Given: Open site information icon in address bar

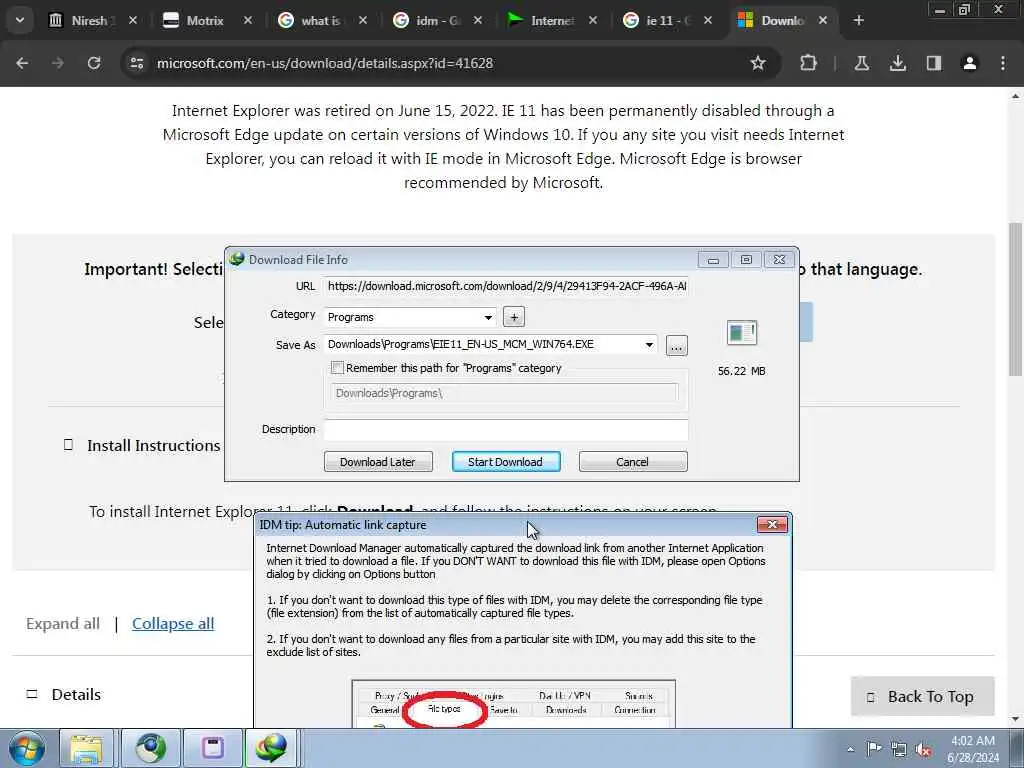Looking at the screenshot, I should (x=136, y=63).
